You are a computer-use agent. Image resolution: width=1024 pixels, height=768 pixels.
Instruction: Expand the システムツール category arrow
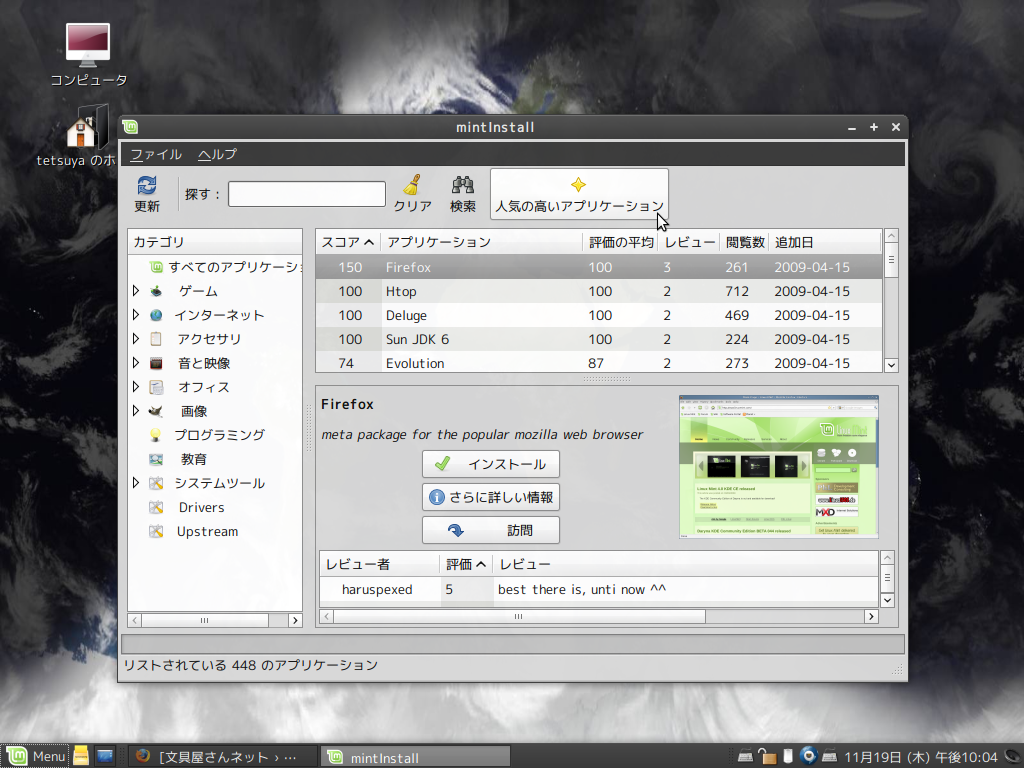(x=136, y=483)
